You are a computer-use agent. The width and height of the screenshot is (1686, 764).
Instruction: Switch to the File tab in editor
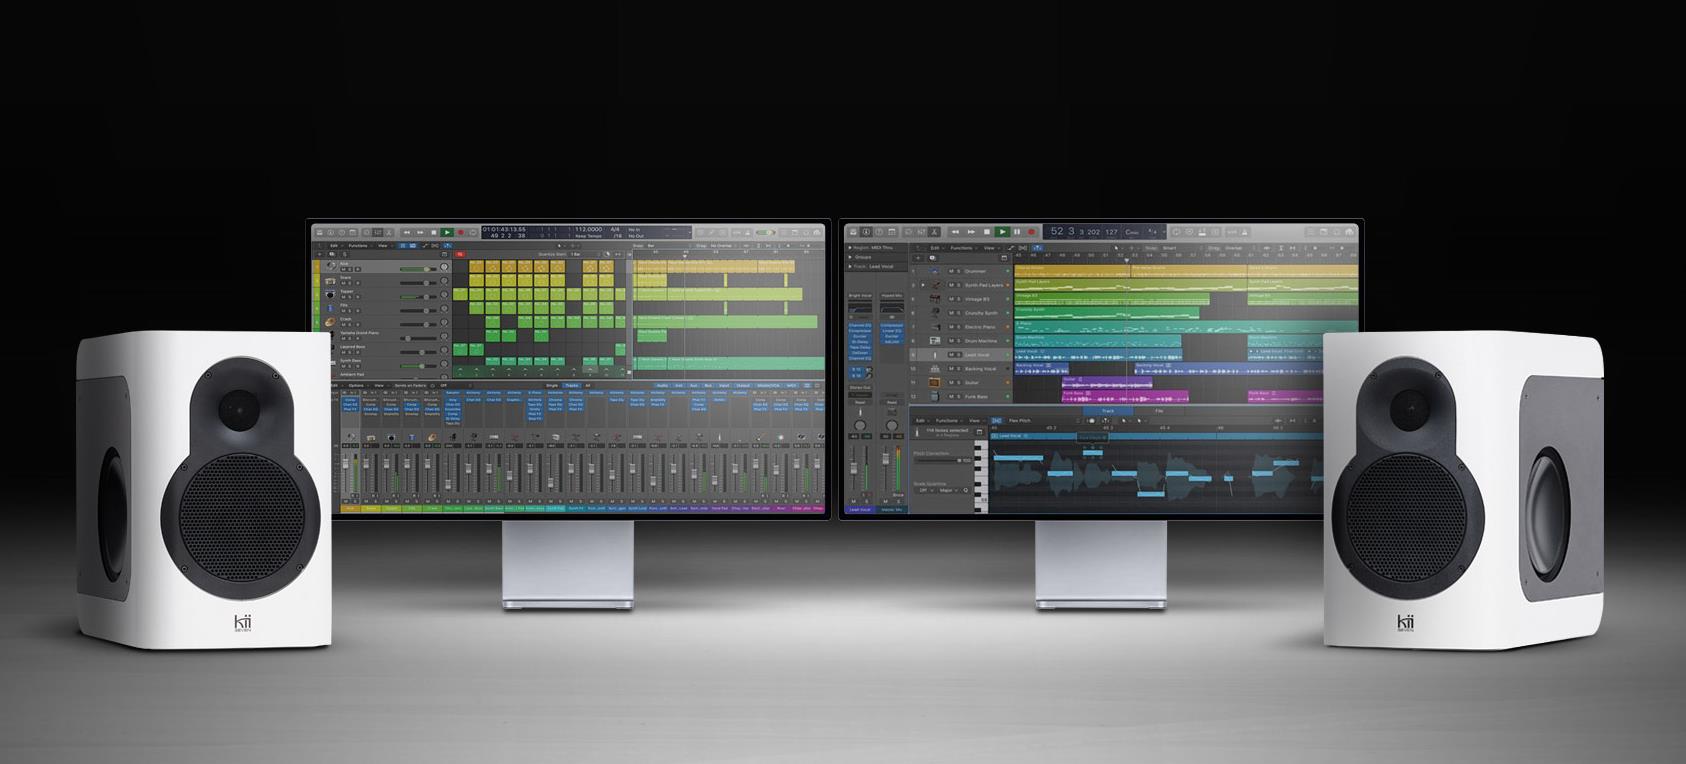click(x=1159, y=411)
